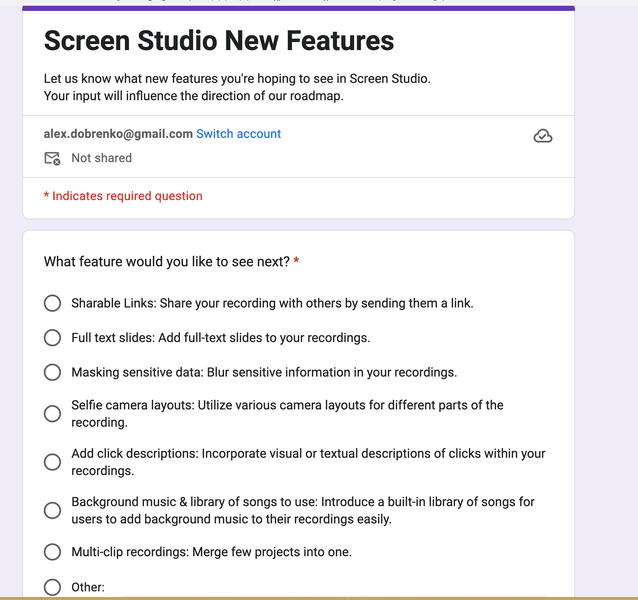
Task: Select the Full text slides radio option
Action: (52, 338)
